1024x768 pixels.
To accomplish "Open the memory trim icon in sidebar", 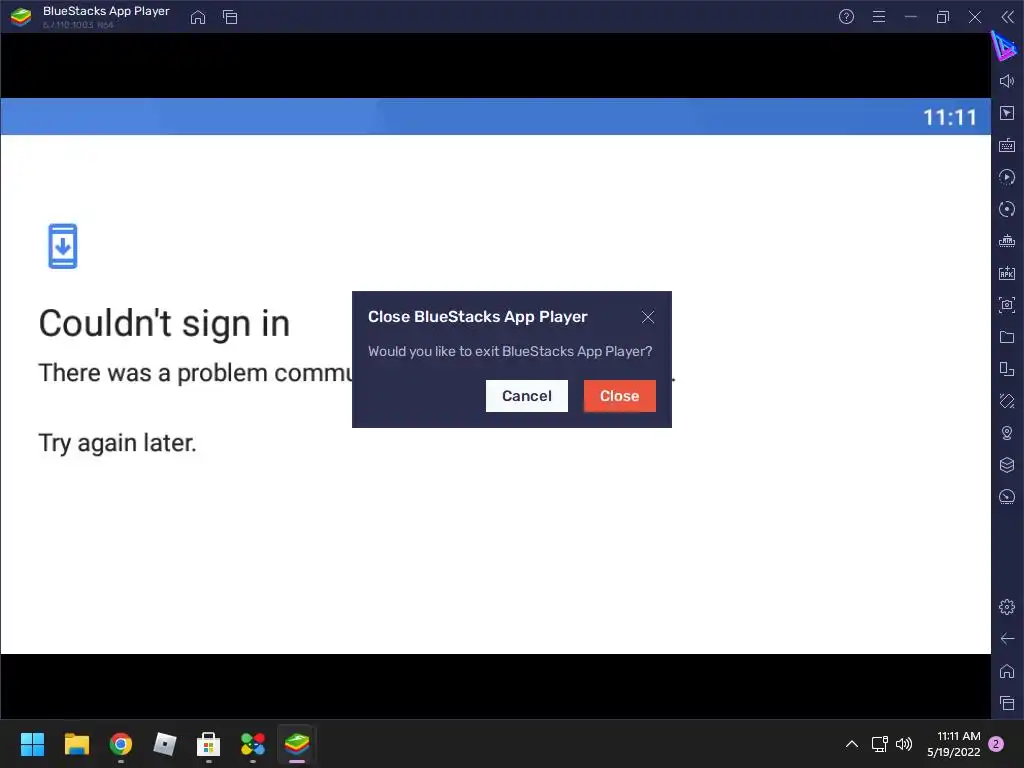I will tap(1007, 241).
